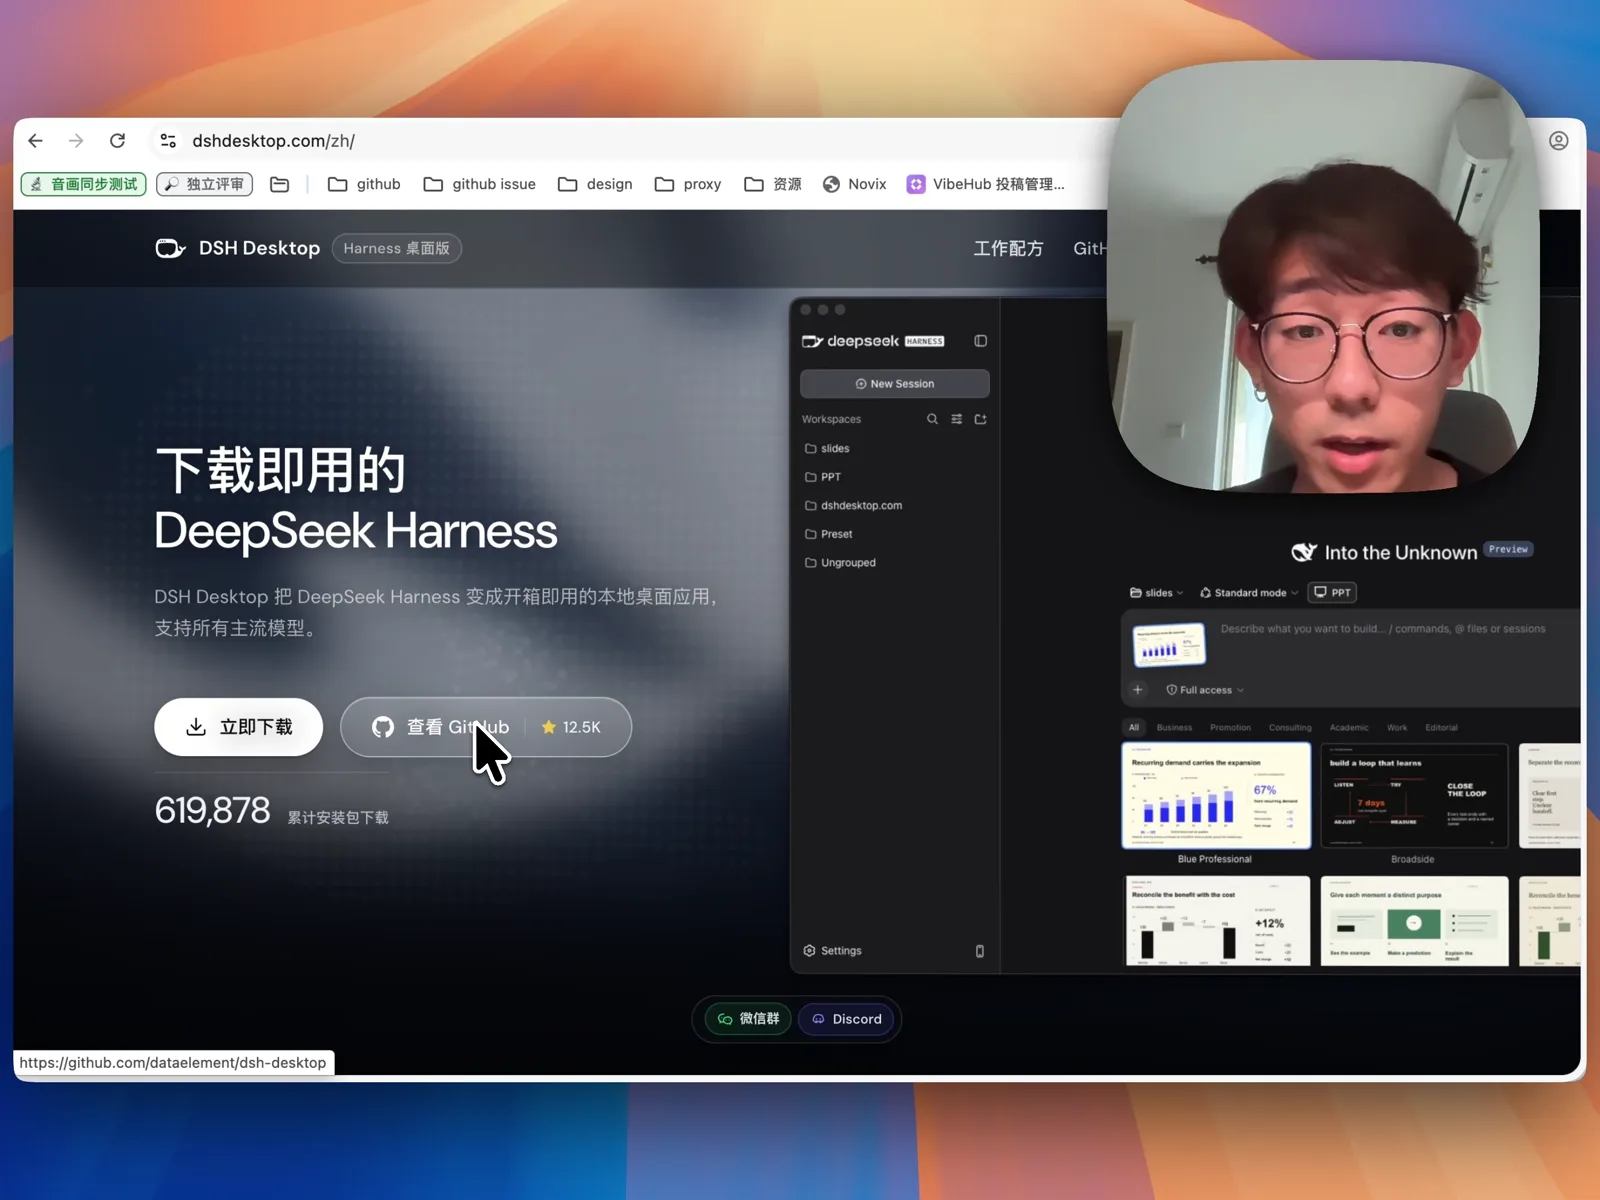
Task: Open the unnamed bookmark folder icon
Action: coord(280,184)
